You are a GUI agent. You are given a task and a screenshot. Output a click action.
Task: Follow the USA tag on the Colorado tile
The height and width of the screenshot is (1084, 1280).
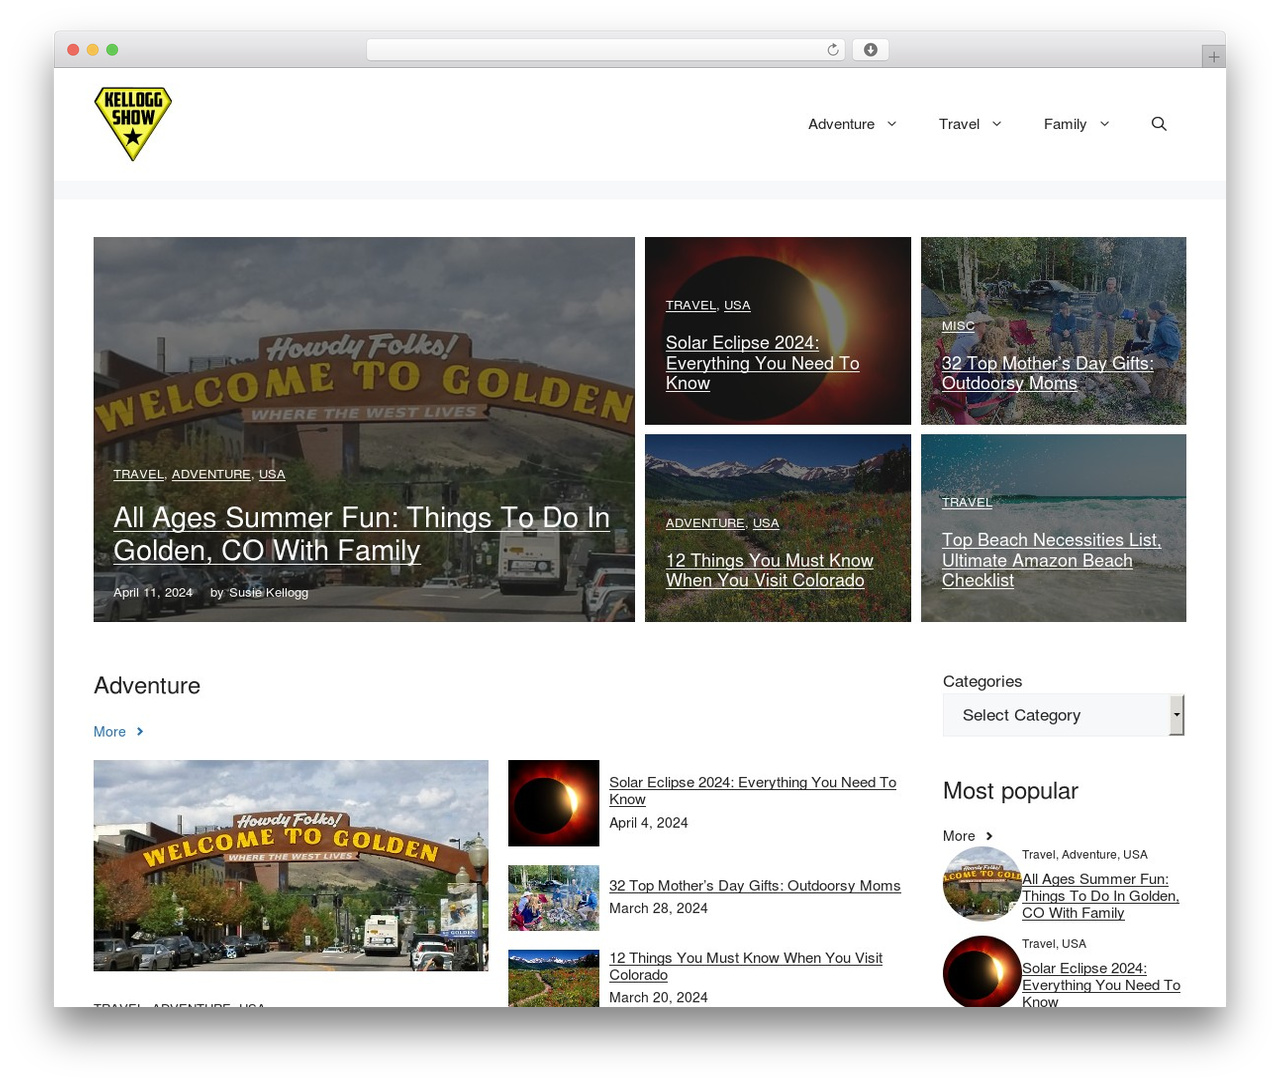coord(766,523)
